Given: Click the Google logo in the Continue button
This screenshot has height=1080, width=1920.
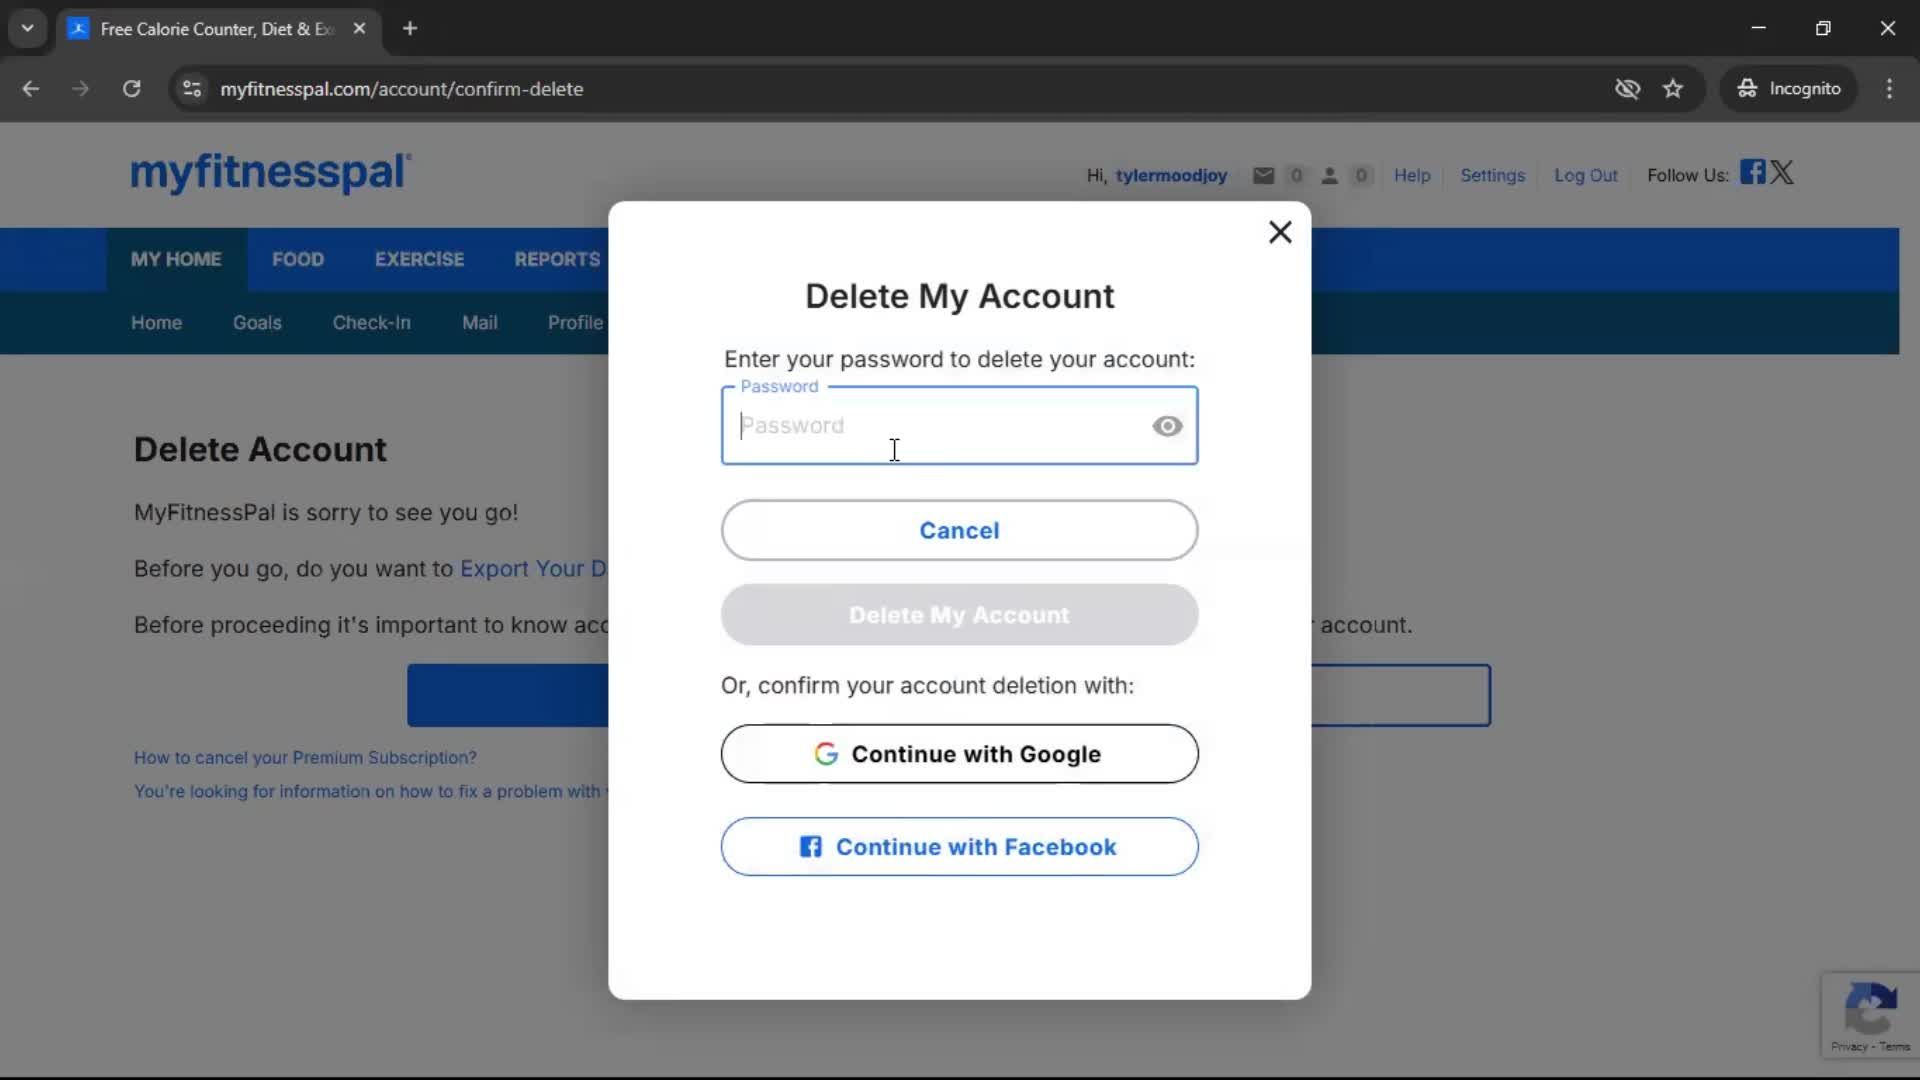Looking at the screenshot, I should pyautogui.click(x=826, y=754).
